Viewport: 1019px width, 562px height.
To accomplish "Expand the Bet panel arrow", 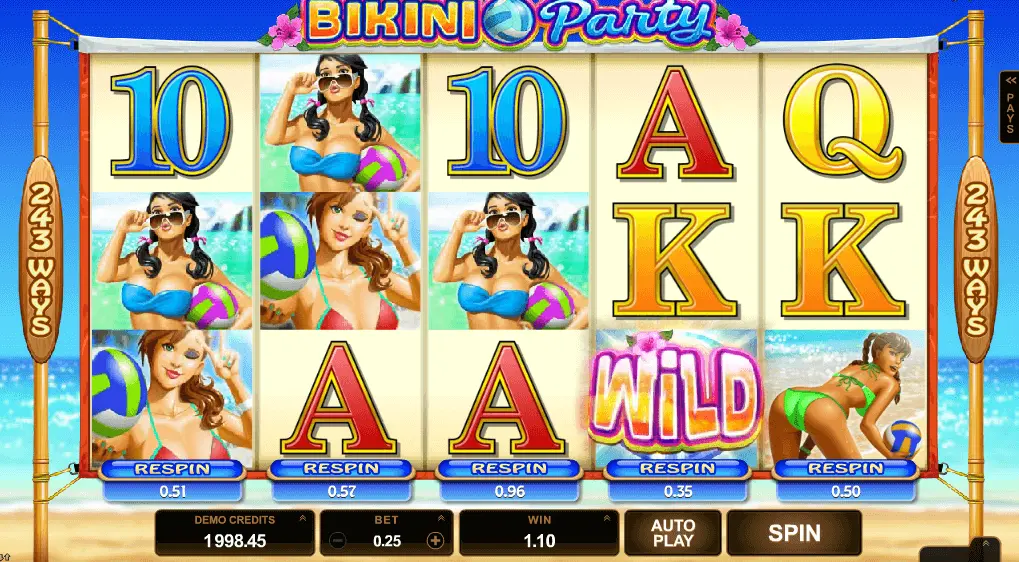I will [x=441, y=518].
